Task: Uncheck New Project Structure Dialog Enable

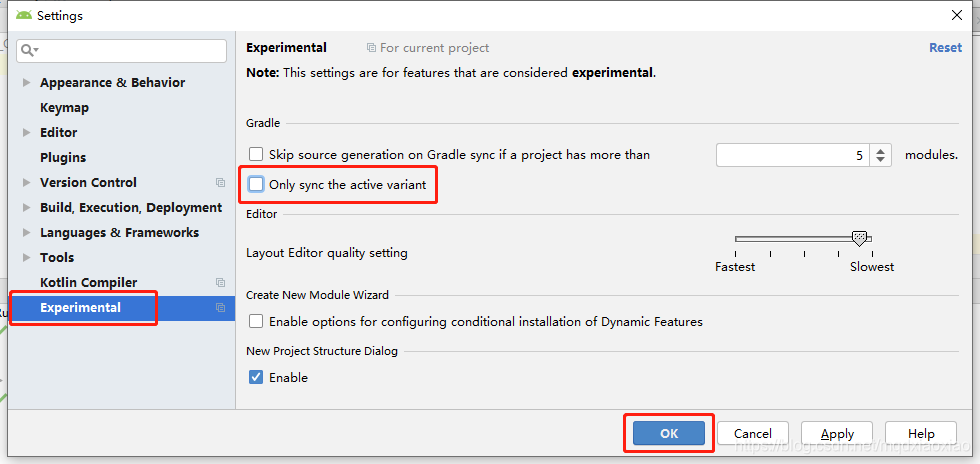Action: tap(256, 377)
